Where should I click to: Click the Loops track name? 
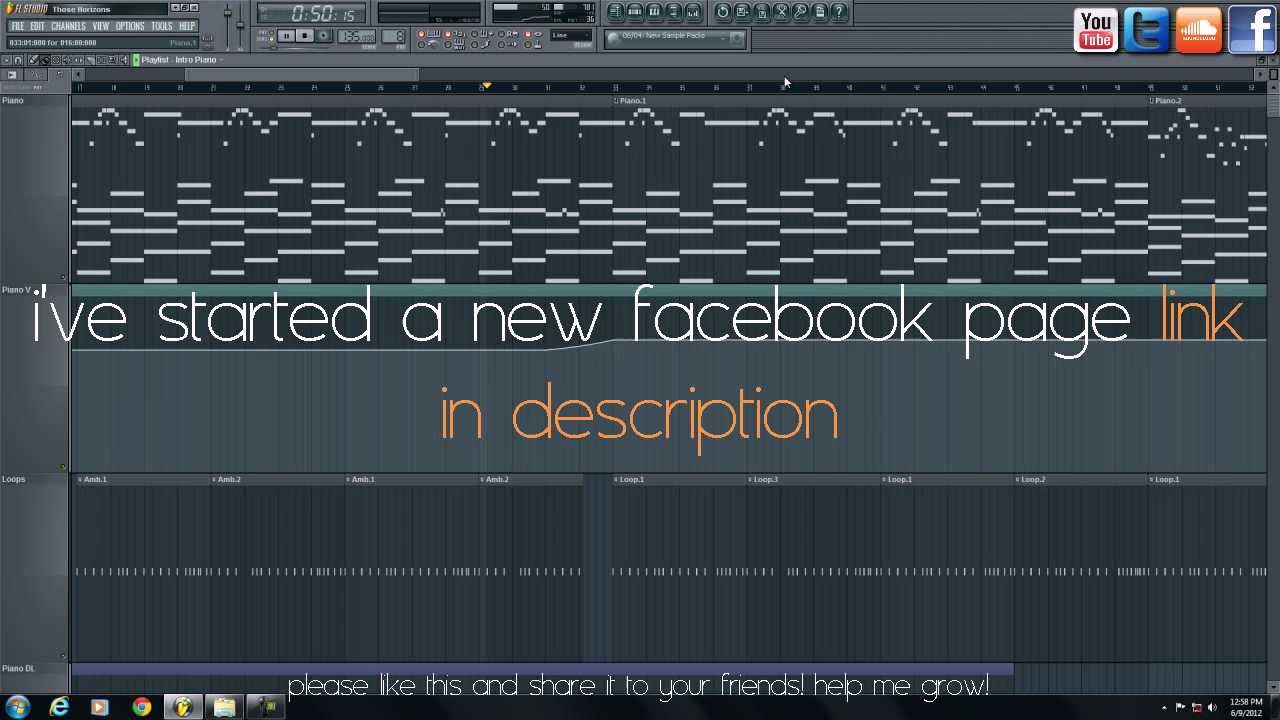(x=14, y=479)
